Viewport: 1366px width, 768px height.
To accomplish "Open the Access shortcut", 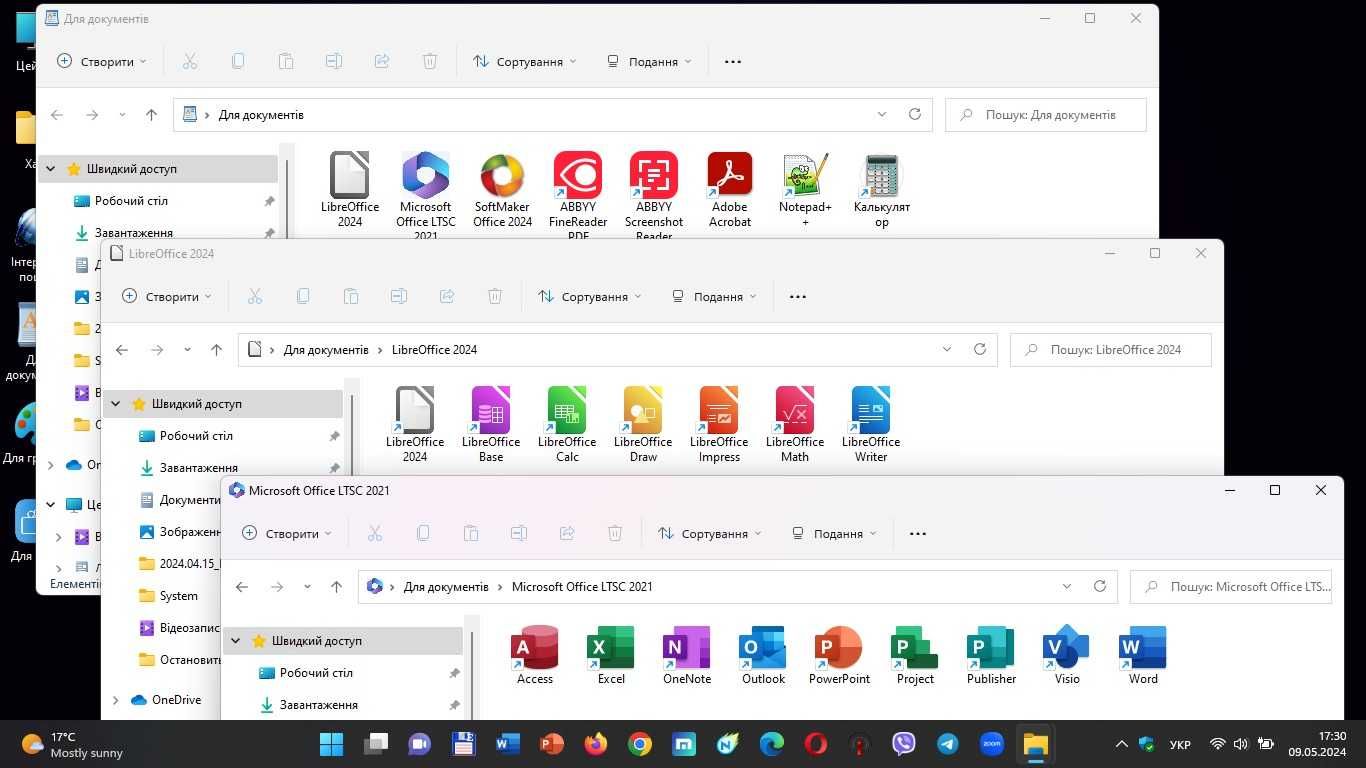I will click(535, 655).
